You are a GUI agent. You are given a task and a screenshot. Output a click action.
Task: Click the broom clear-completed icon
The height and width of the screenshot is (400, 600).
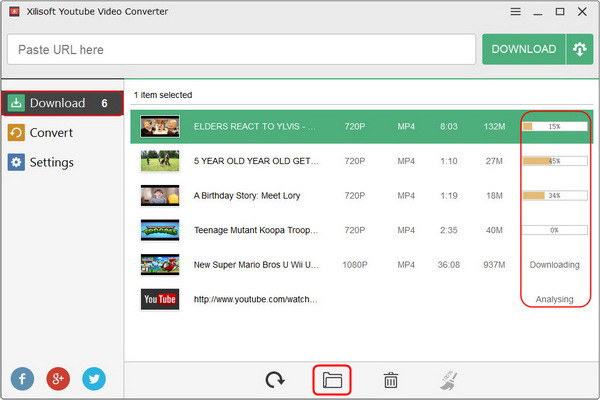[448, 380]
